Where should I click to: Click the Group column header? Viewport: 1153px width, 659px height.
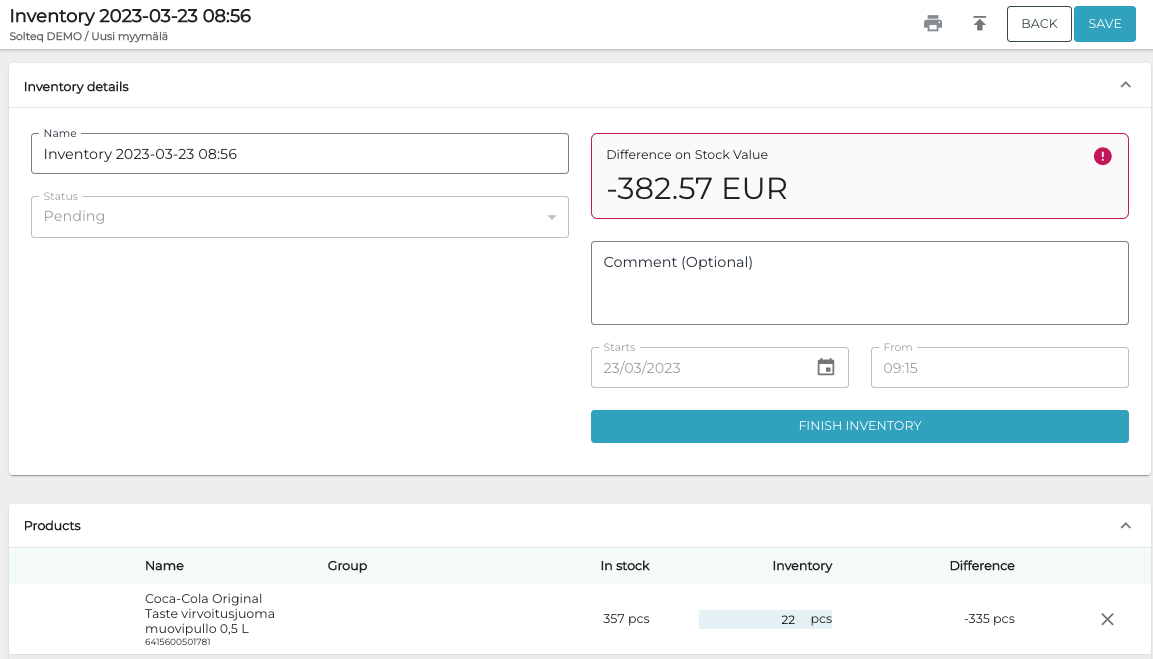point(347,566)
